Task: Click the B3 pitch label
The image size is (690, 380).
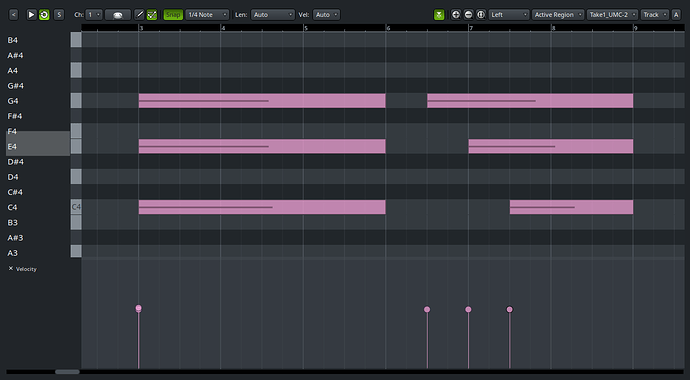Action: click(x=12, y=223)
